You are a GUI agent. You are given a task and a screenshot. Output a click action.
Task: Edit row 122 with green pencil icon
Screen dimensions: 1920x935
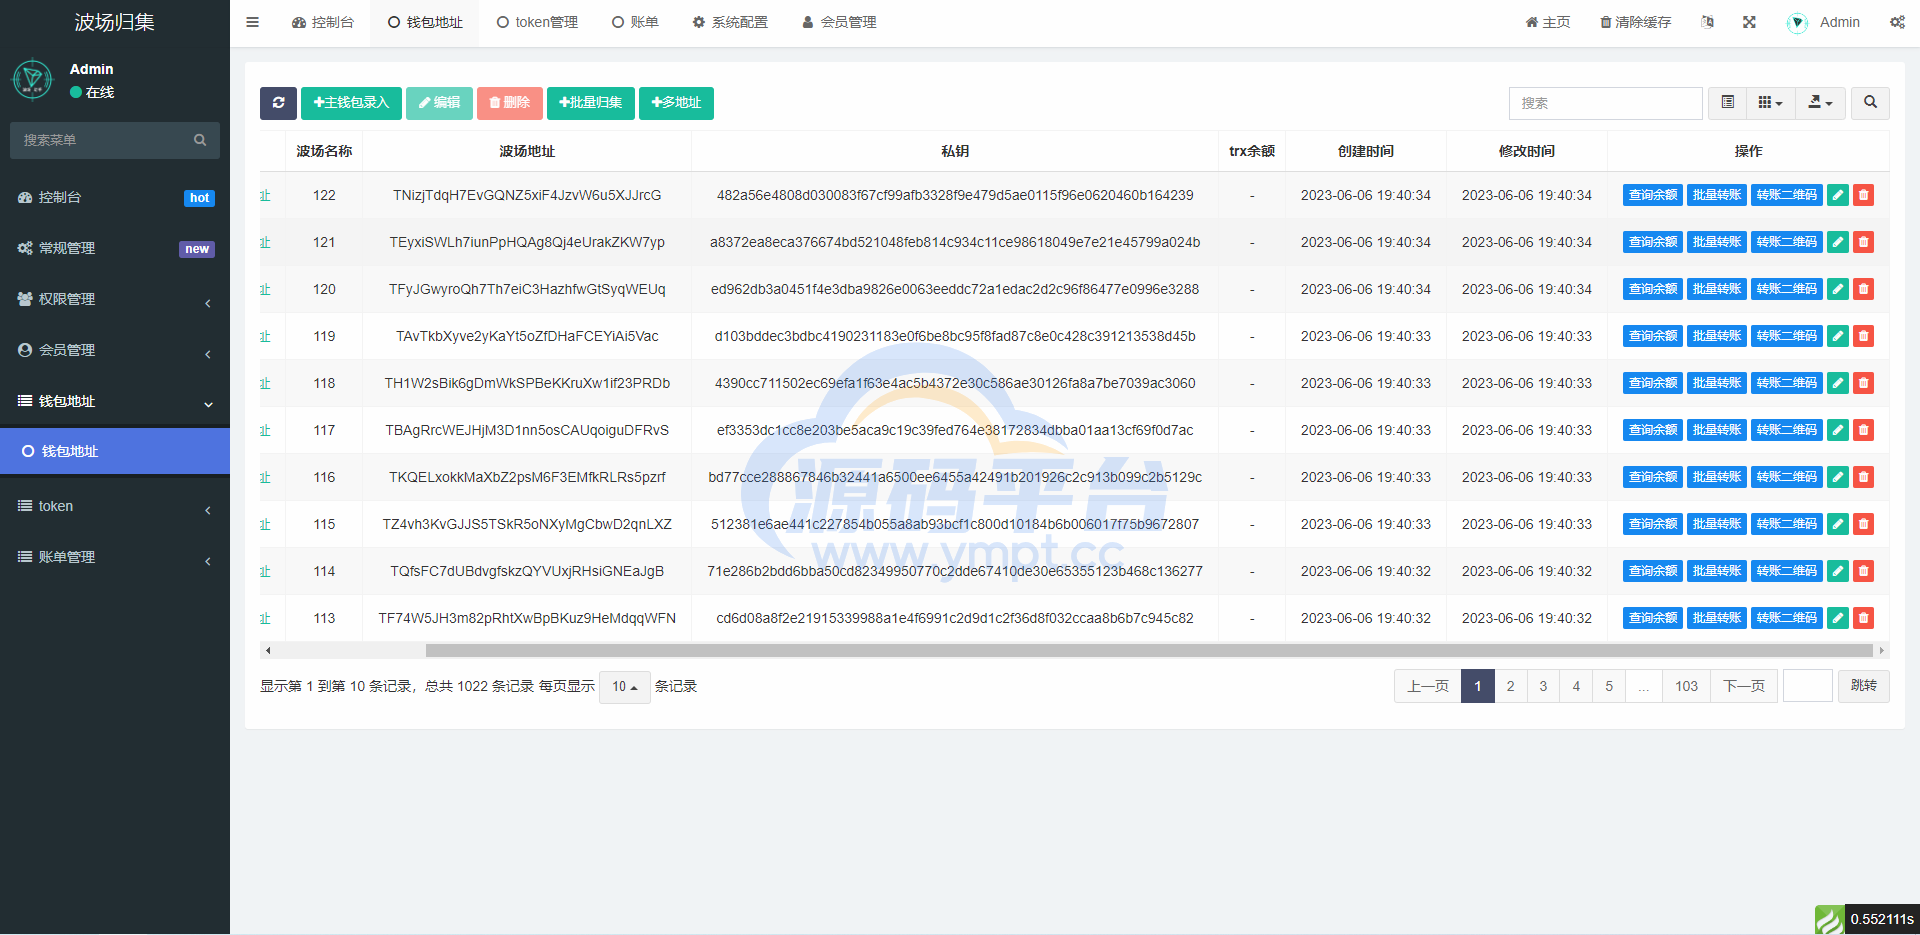1838,195
